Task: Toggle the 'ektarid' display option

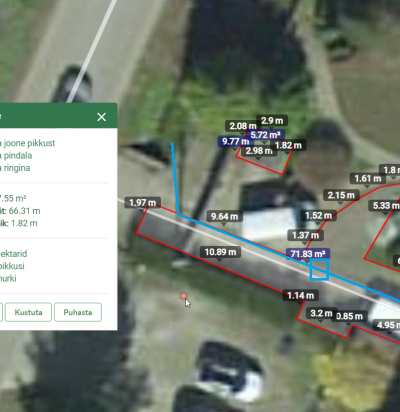Action: click(13, 254)
